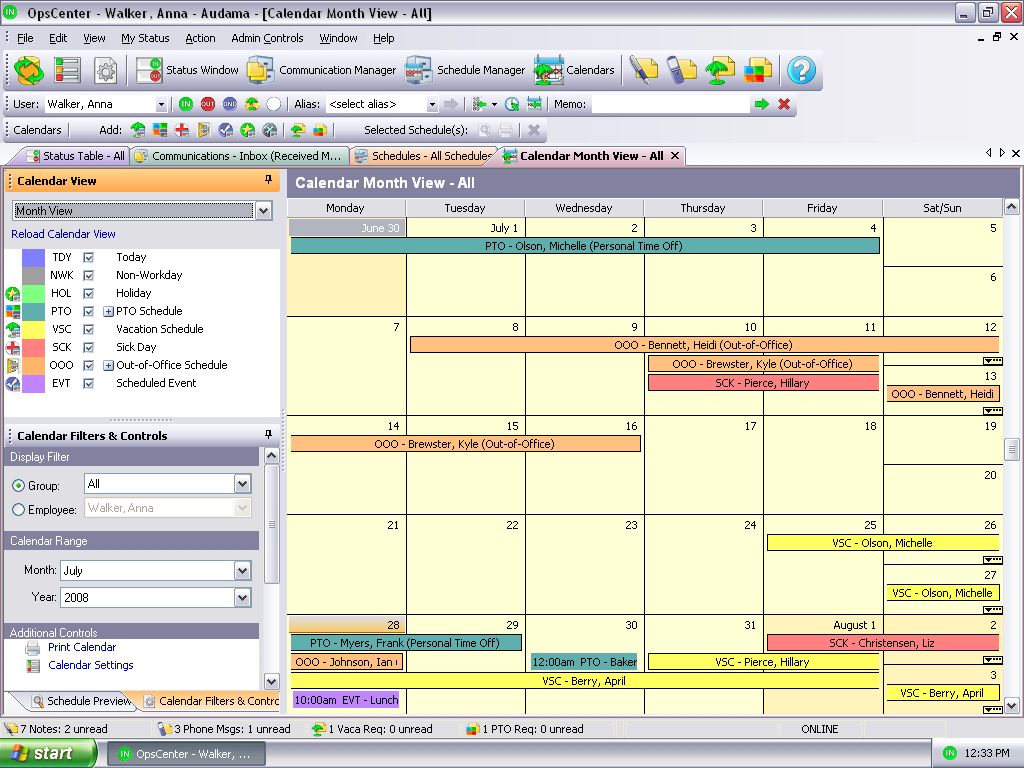Uncheck the Holiday checkbox
This screenshot has height=768, width=1024.
coord(89,293)
